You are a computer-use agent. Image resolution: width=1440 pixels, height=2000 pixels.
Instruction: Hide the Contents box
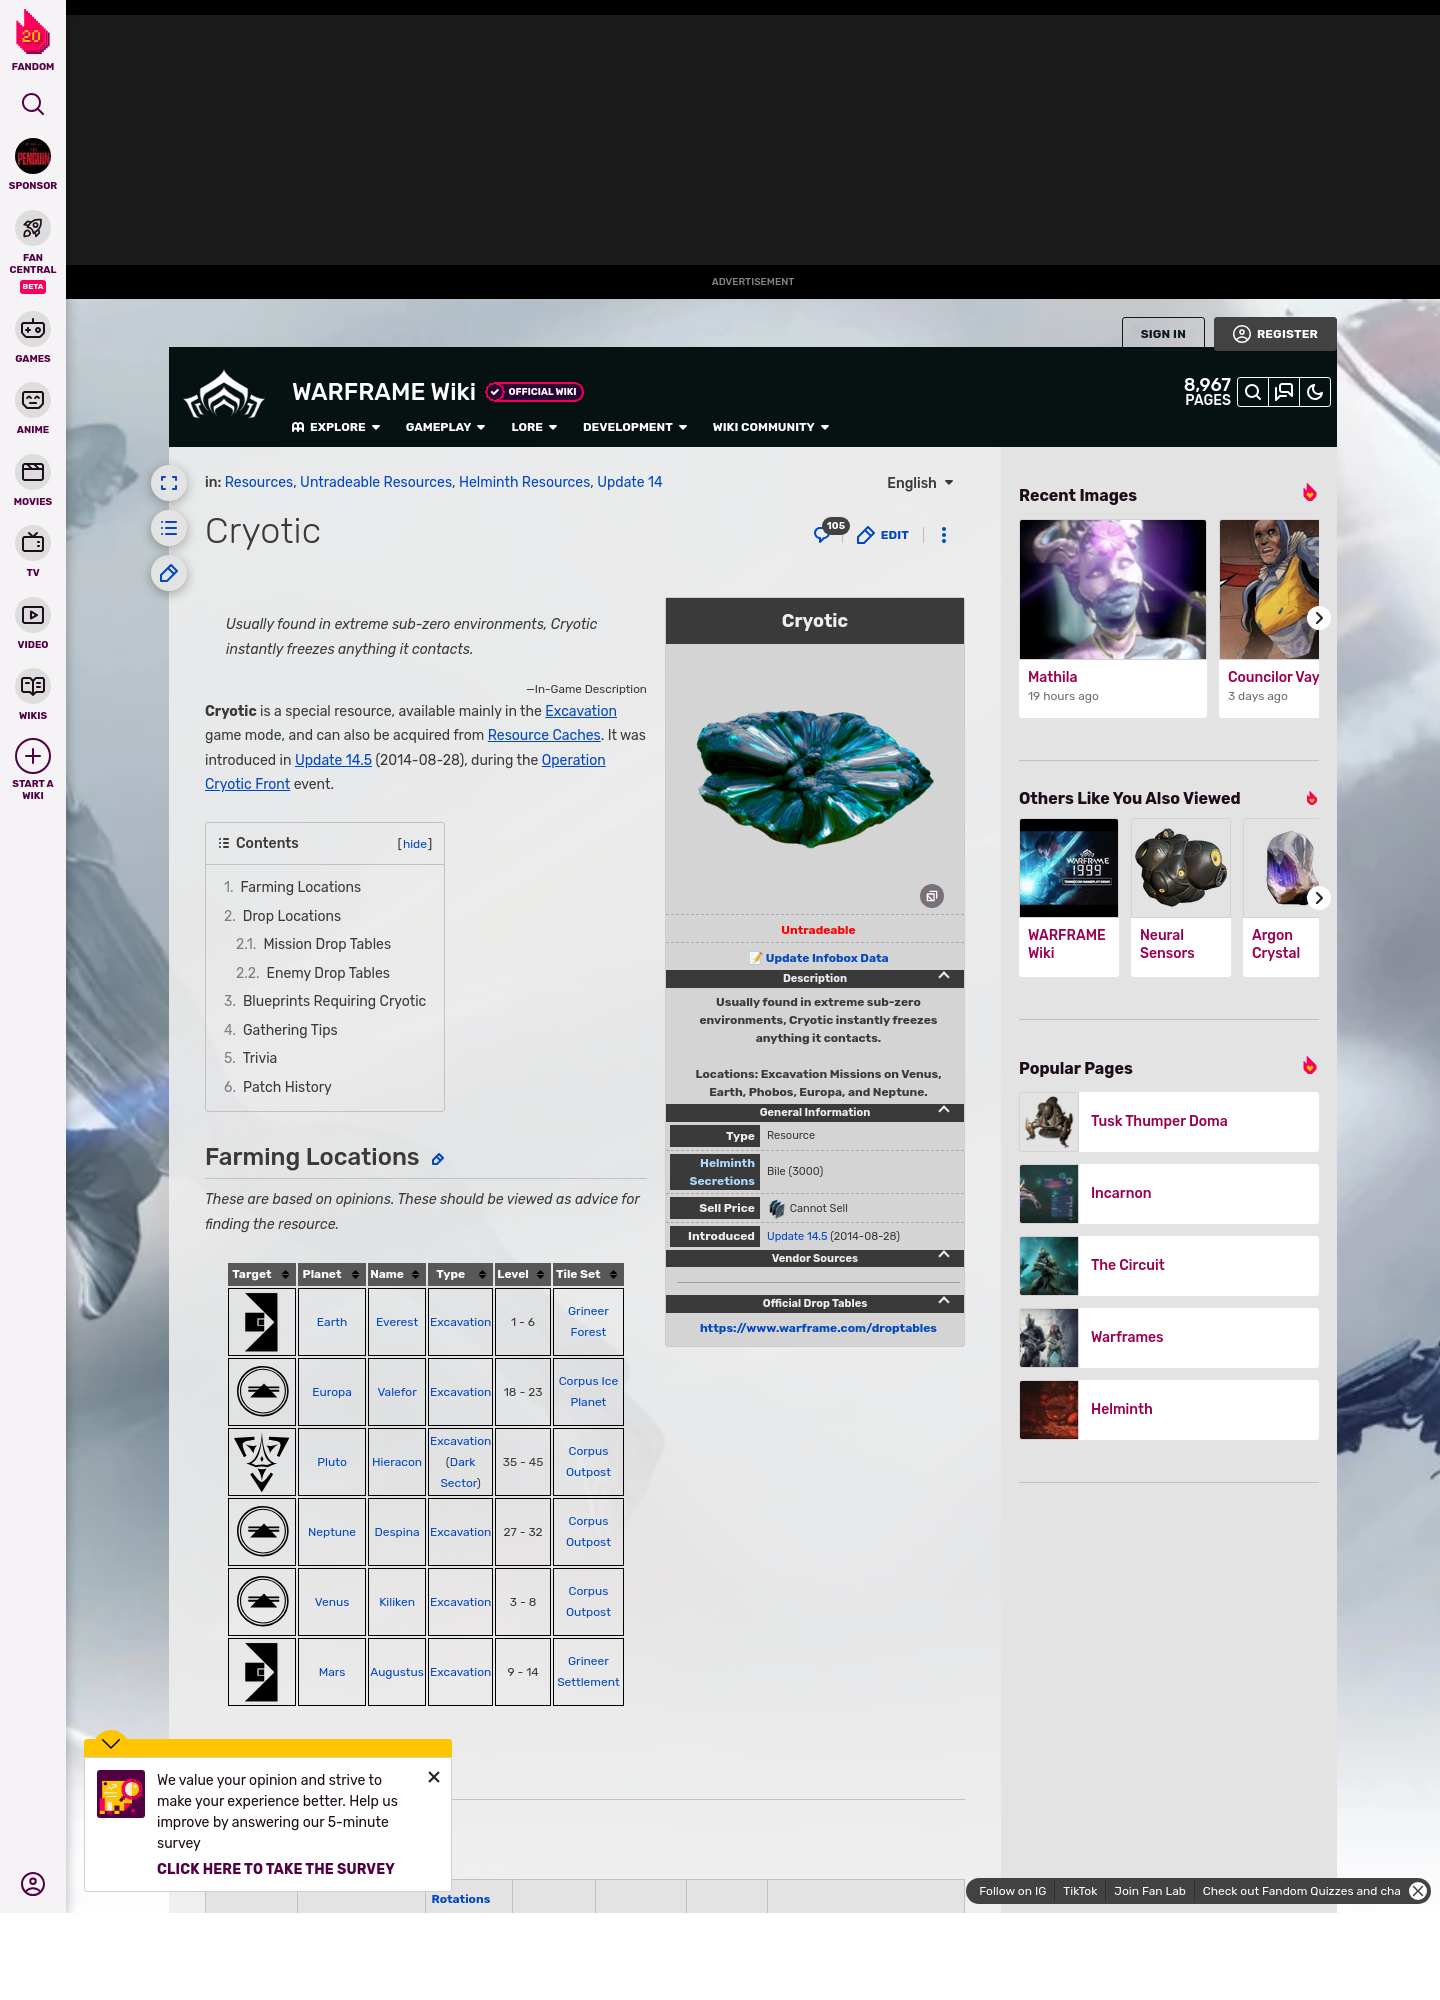[x=415, y=844]
